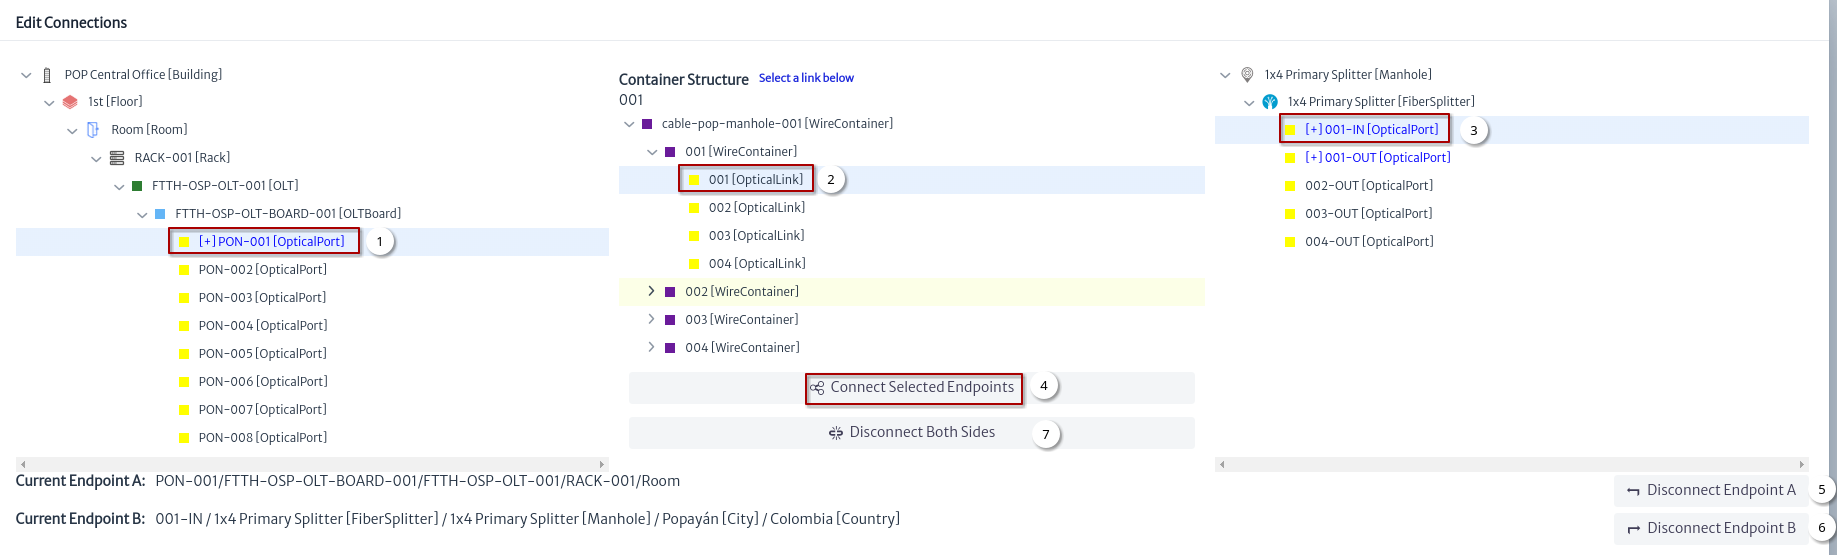
Task: Click right arrow of left panel scrollbar
Action: (602, 464)
